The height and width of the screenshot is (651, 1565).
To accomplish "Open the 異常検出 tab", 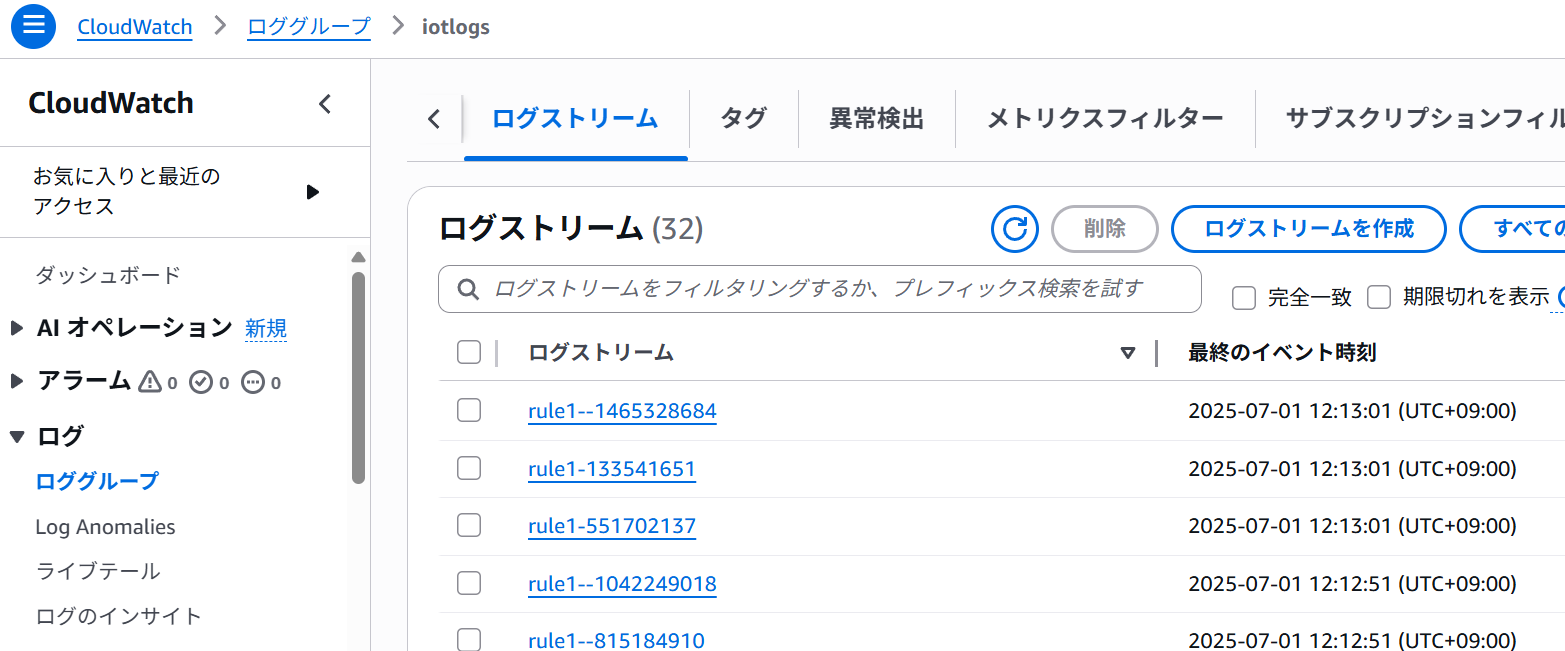I will 877,119.
